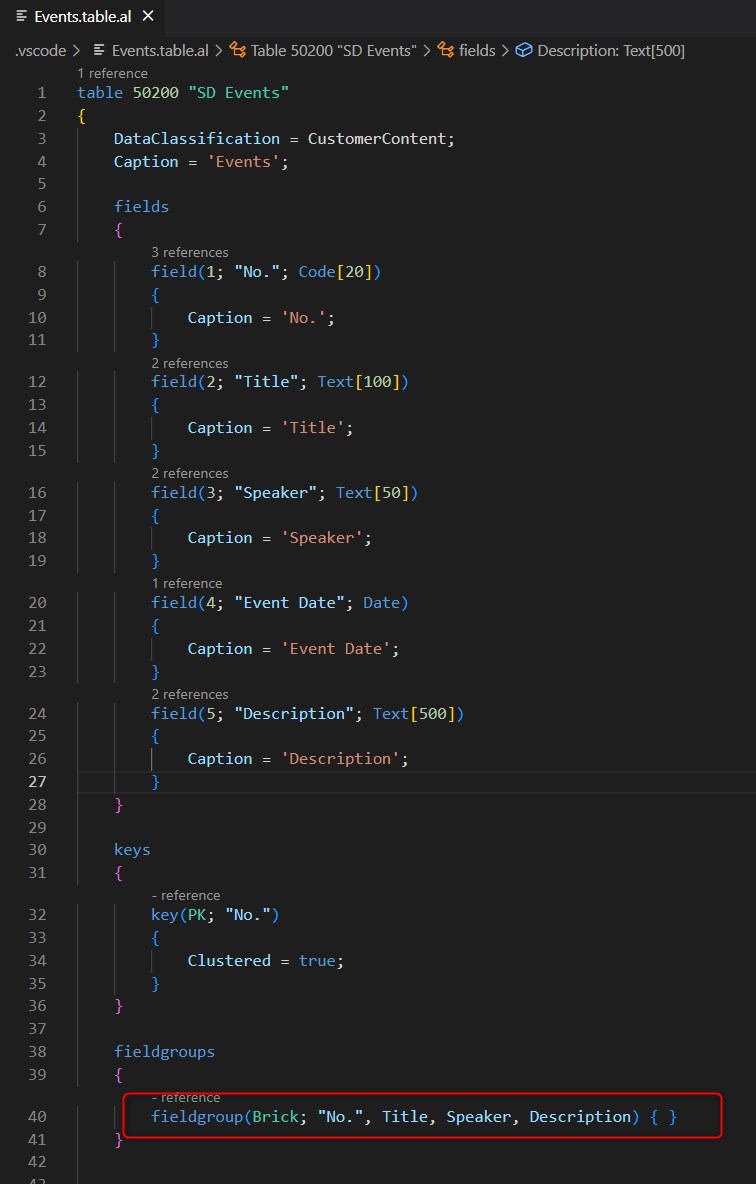Click the file icon in the Events.table.al tab
Screen dimensions: 756x1184
click(22, 17)
